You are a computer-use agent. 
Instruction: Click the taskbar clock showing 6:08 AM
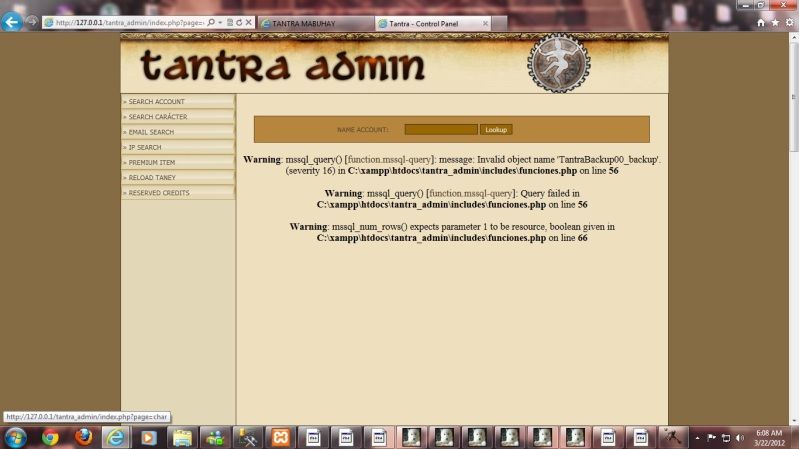point(769,438)
